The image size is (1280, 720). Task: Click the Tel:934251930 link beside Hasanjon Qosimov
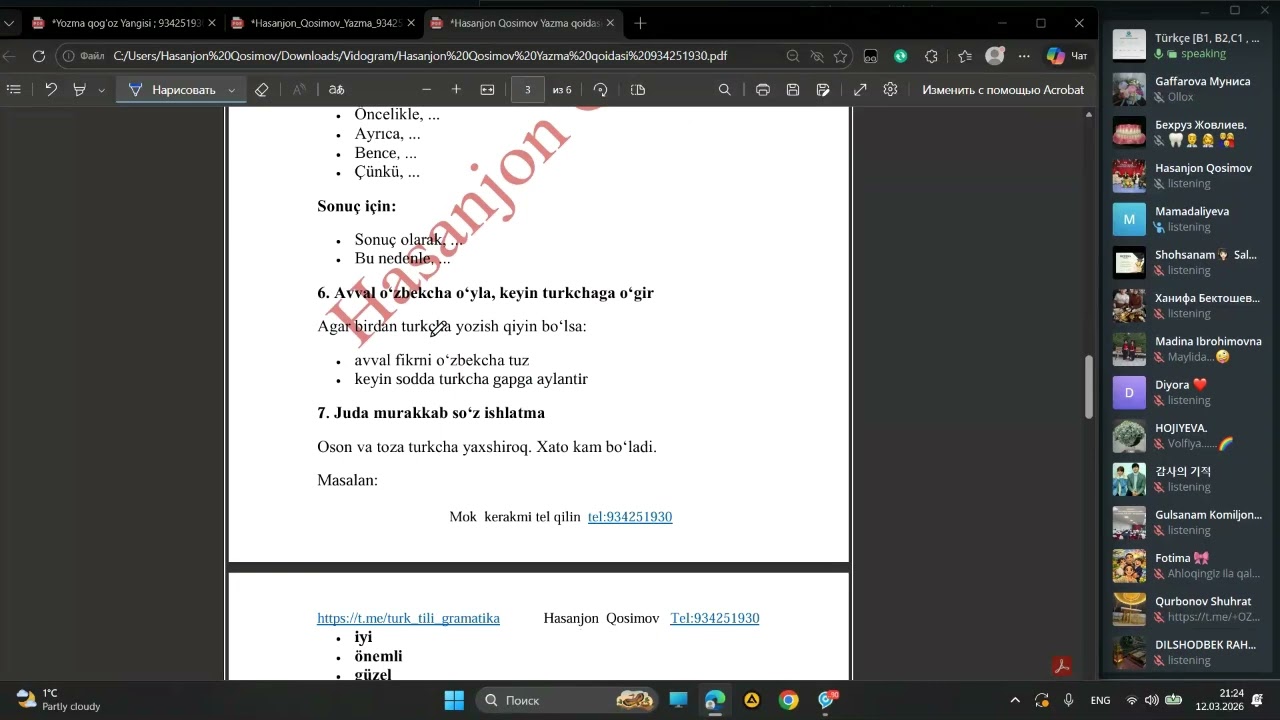tap(715, 618)
